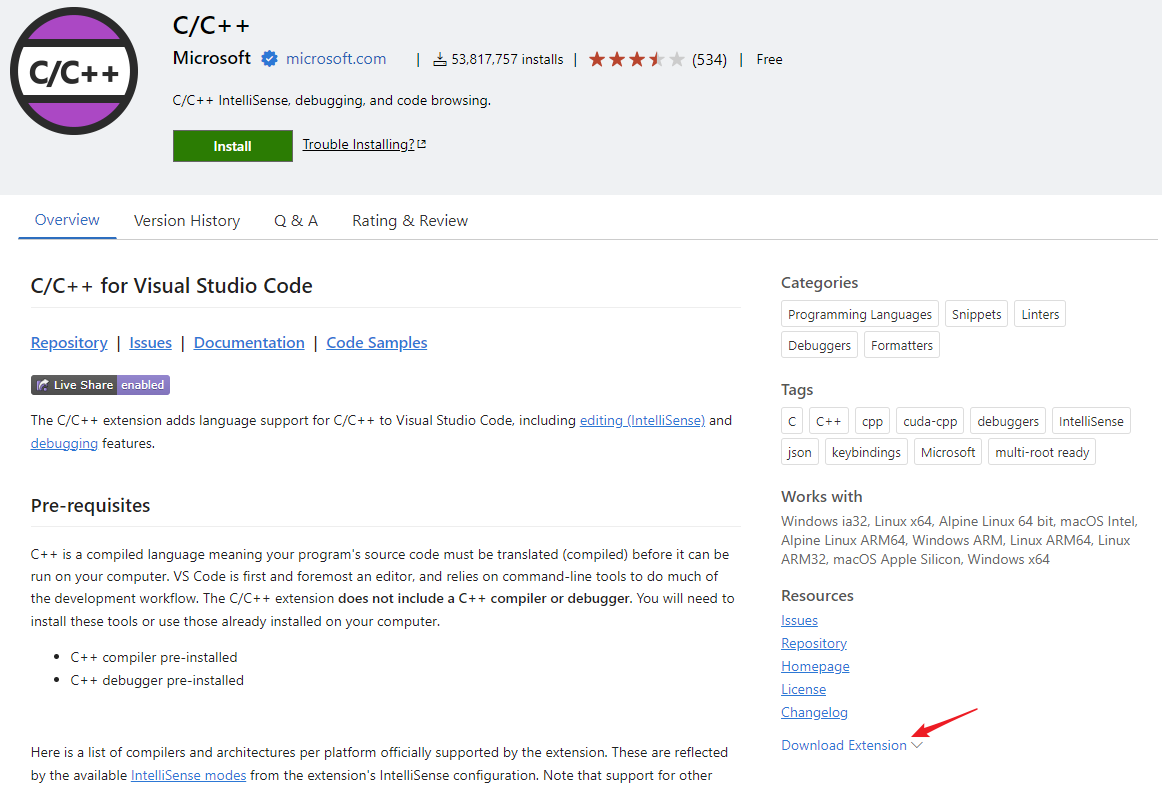The width and height of the screenshot is (1162, 787).
Task: Click the Pre-requisites heading
Action: [x=90, y=505]
